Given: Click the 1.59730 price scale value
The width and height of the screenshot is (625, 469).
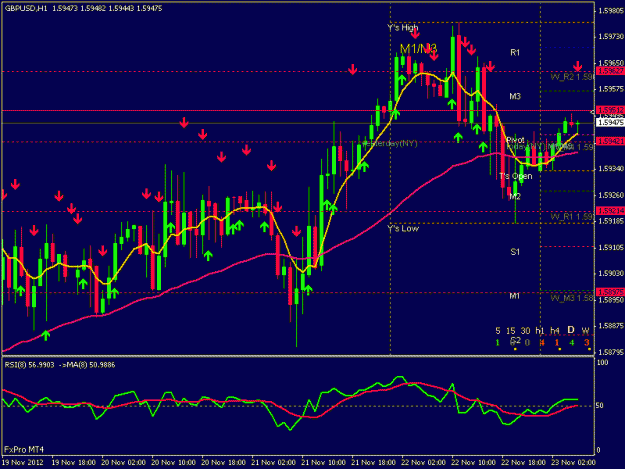Looking at the screenshot, I should point(611,37).
